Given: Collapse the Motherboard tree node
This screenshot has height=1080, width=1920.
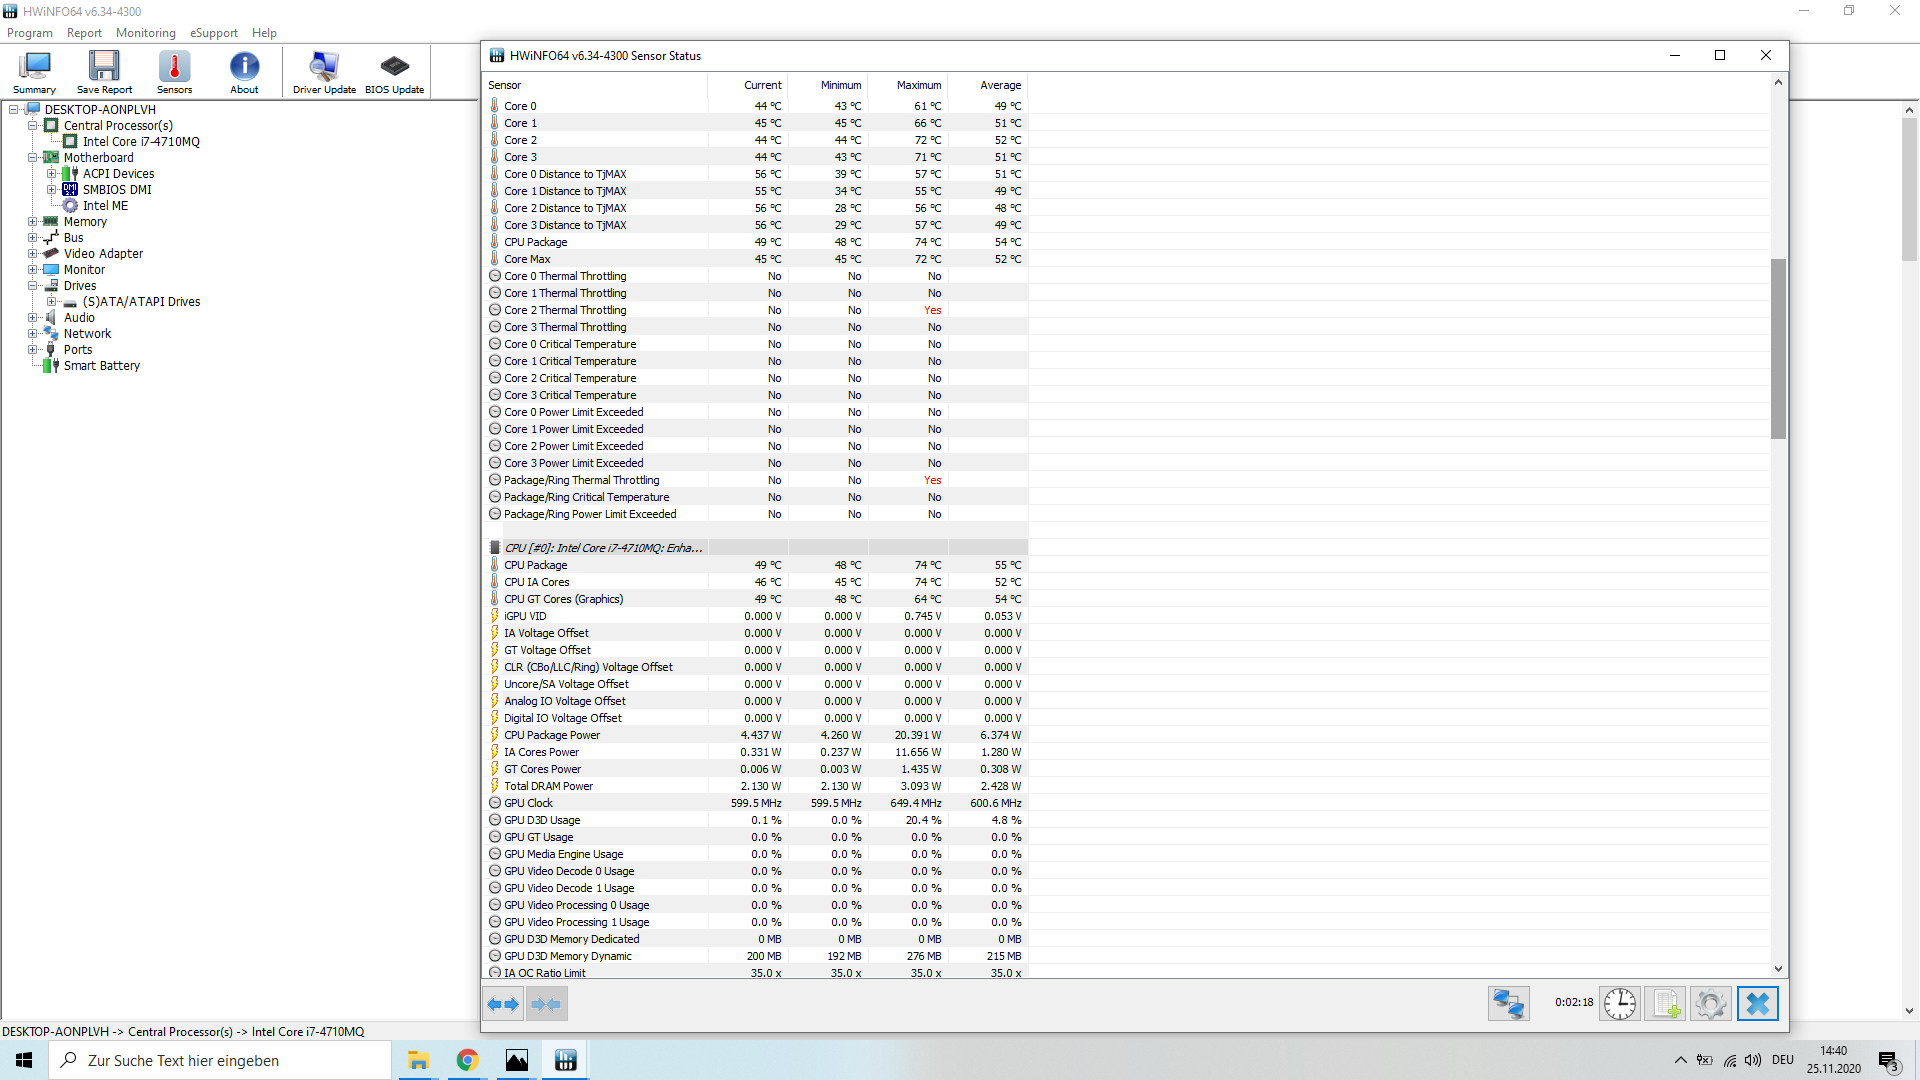Looking at the screenshot, I should (33, 158).
